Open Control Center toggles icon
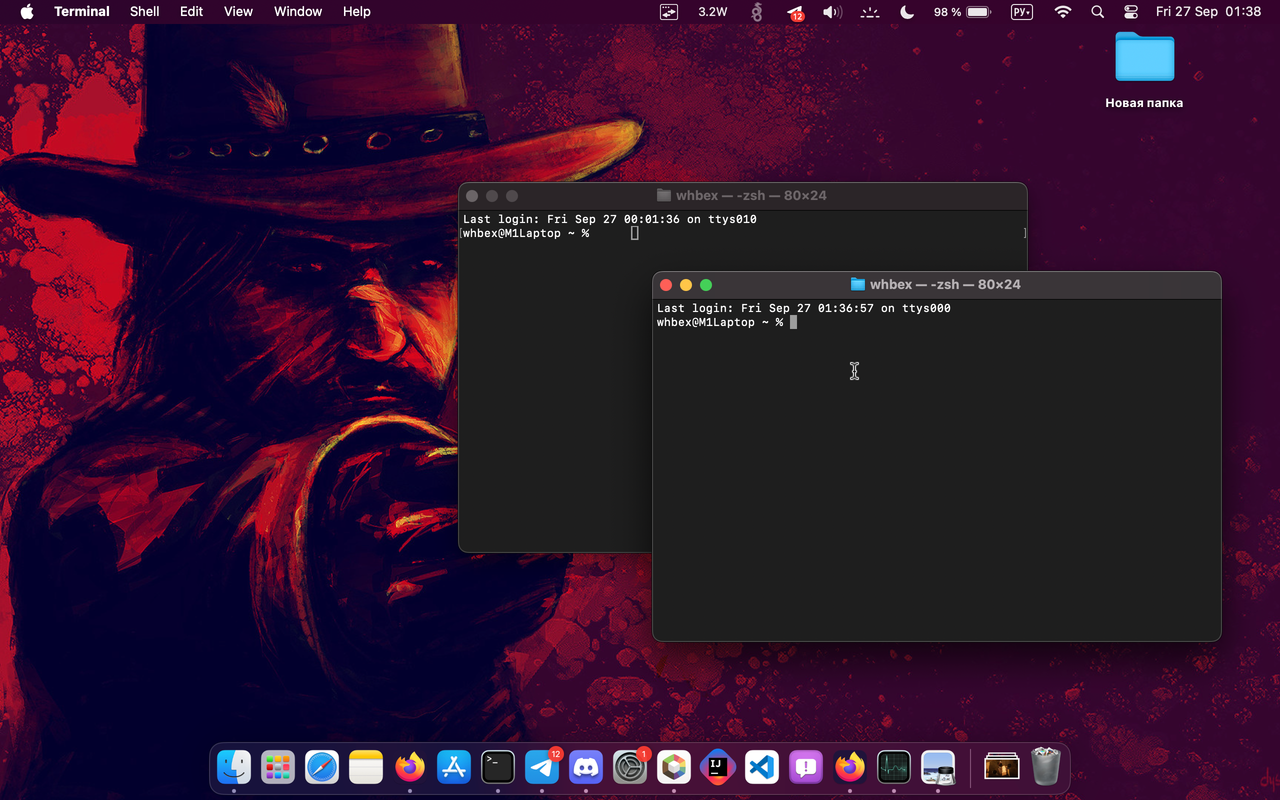This screenshot has width=1280, height=800. (1131, 12)
